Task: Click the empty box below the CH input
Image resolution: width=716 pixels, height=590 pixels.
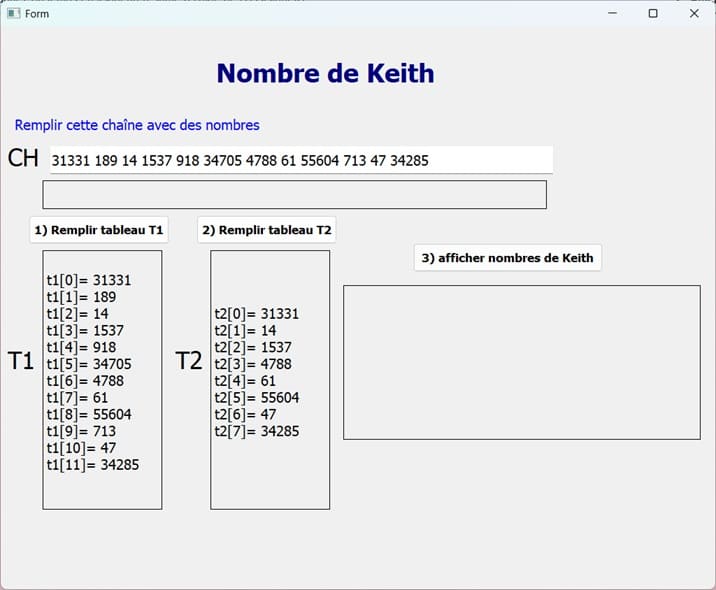Action: click(294, 195)
